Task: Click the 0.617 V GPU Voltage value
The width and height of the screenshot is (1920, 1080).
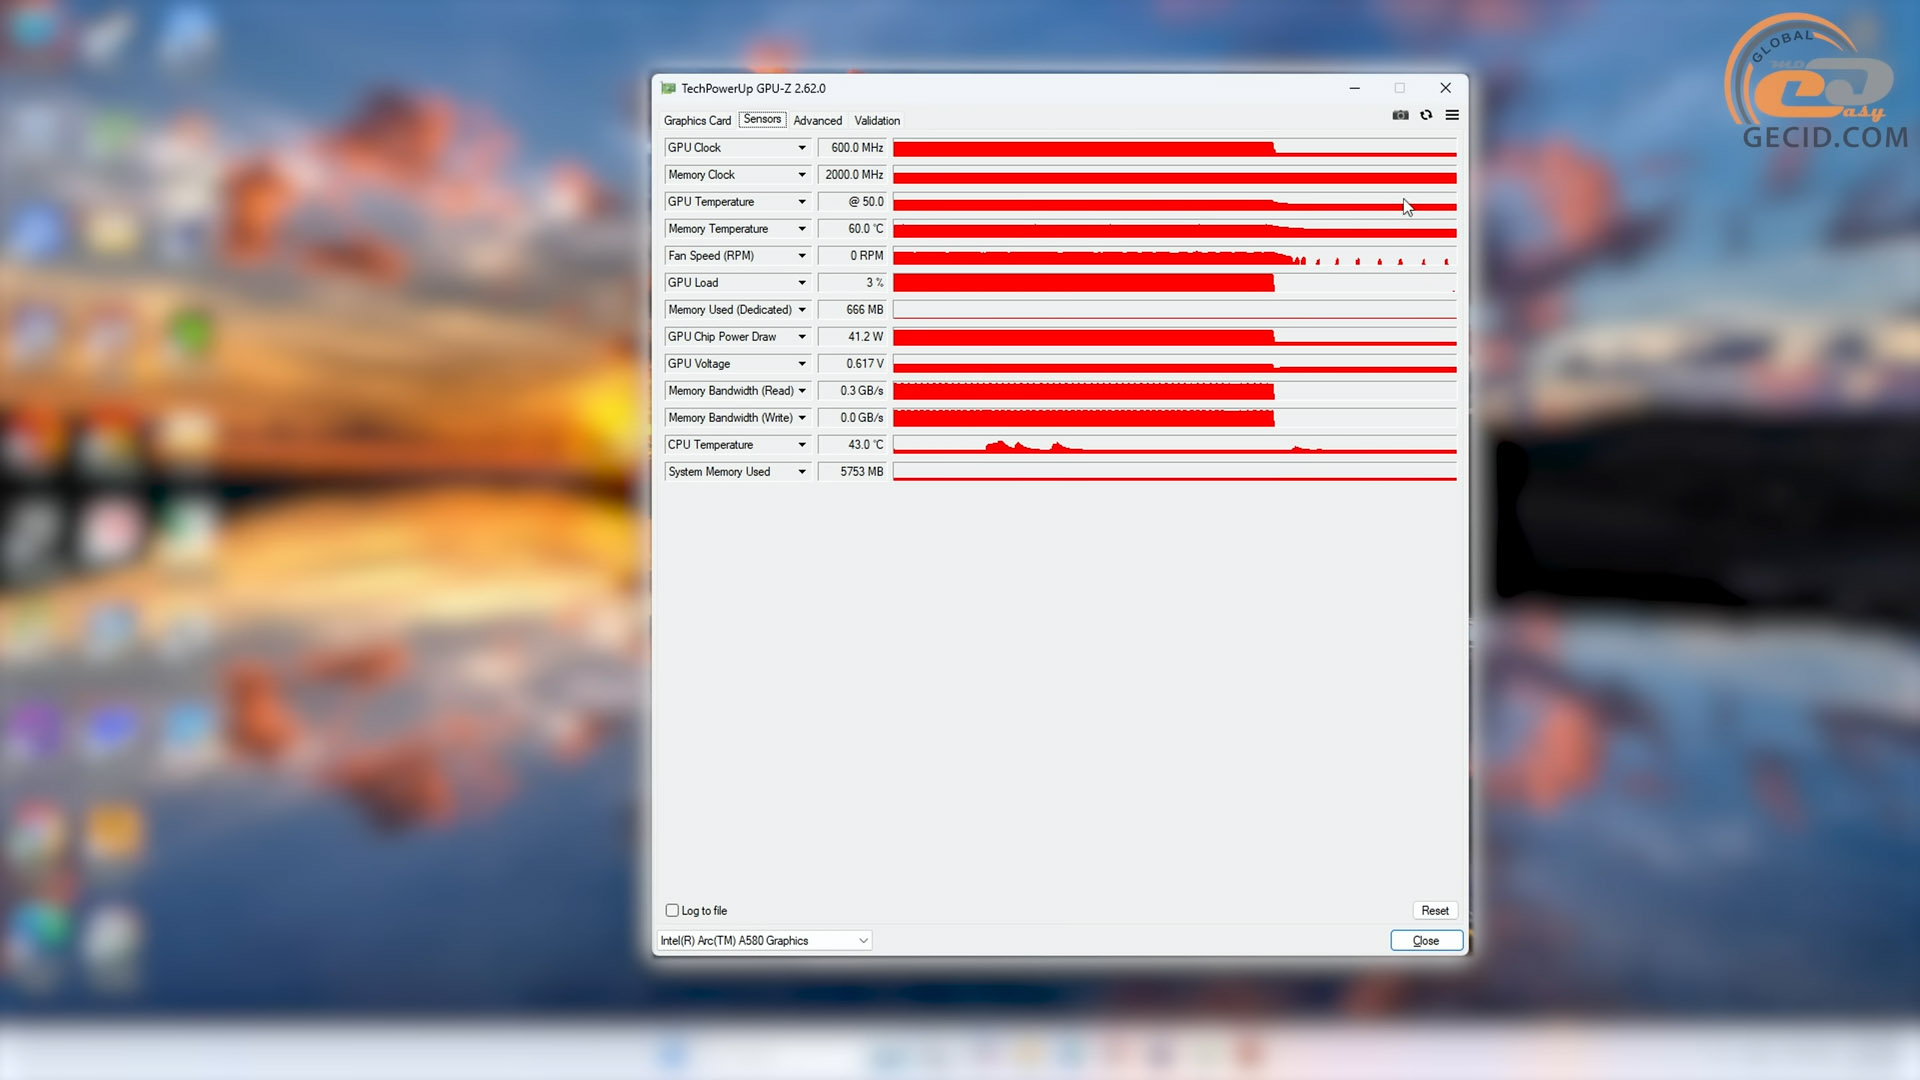Action: [x=852, y=363]
